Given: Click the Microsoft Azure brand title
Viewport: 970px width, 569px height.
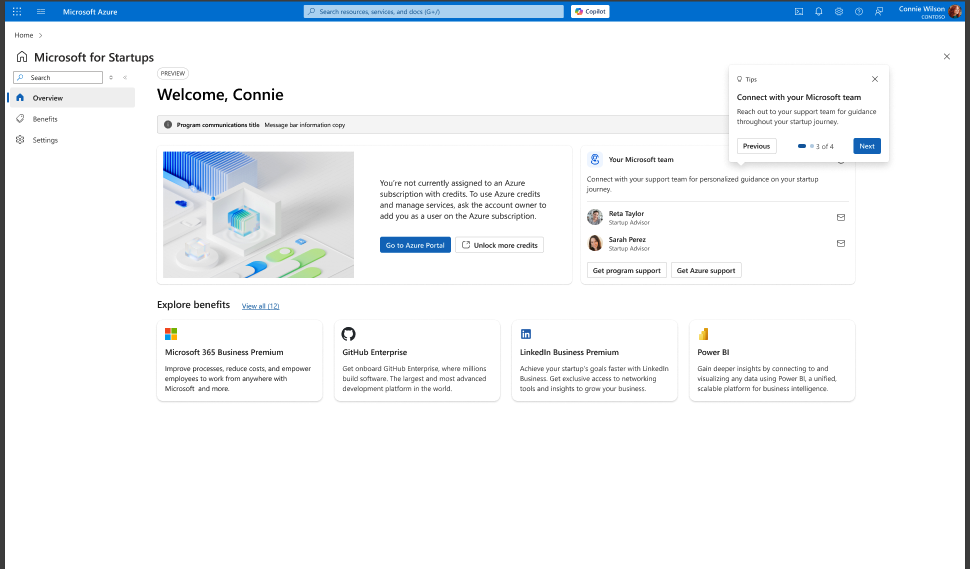Looking at the screenshot, I should [90, 11].
